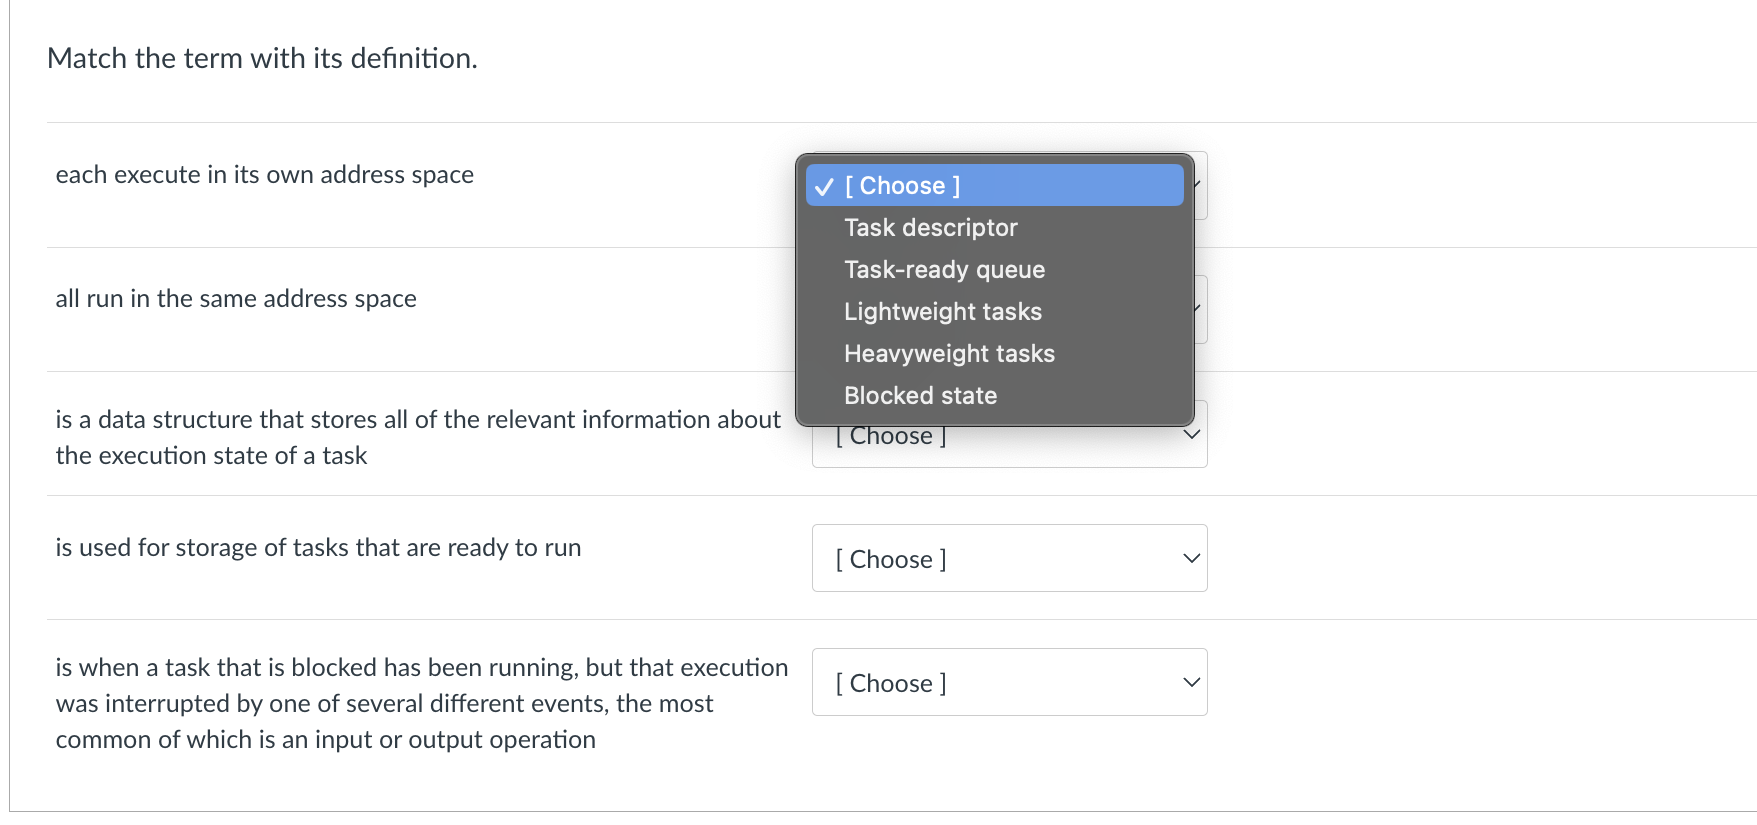Open dropdown for blocked task interrupted definition

1008,682
